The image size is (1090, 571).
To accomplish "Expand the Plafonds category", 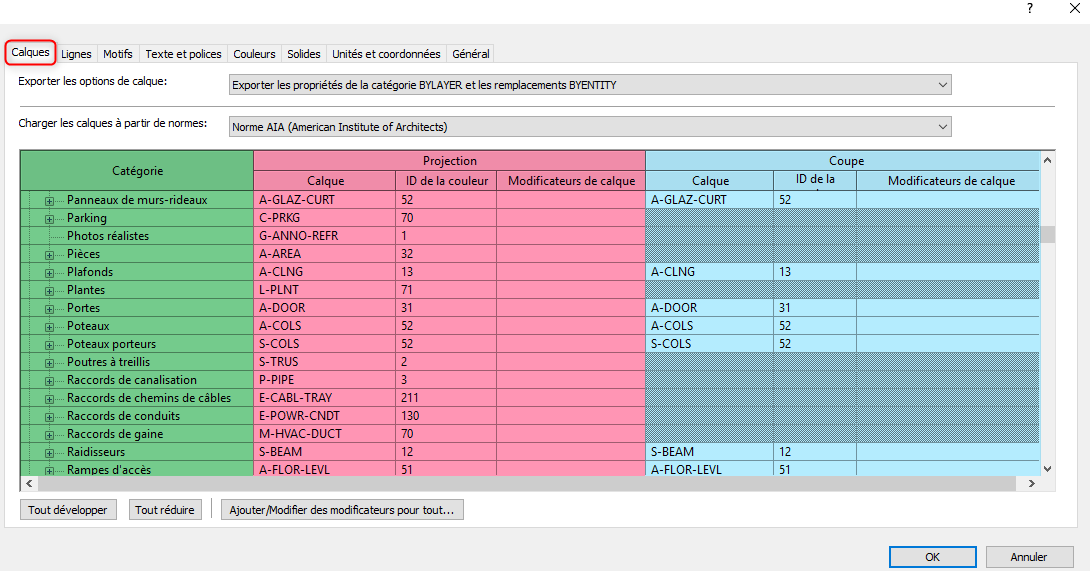I will pyautogui.click(x=49, y=273).
